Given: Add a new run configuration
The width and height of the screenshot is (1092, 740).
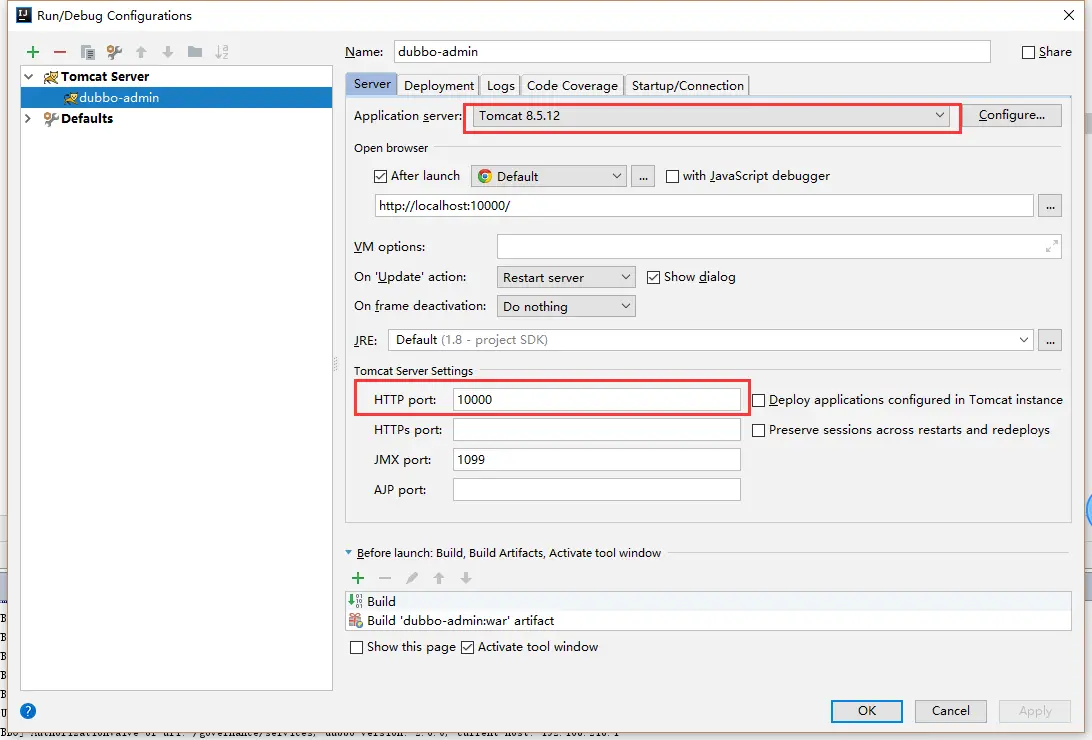Looking at the screenshot, I should (x=33, y=52).
